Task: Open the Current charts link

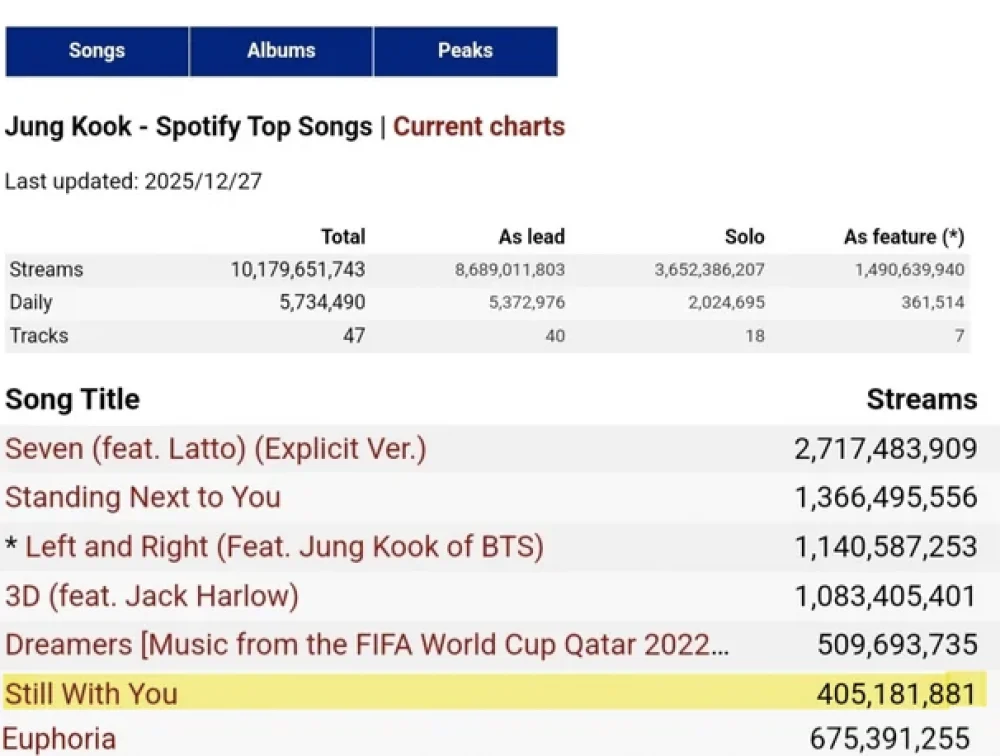Action: point(478,126)
